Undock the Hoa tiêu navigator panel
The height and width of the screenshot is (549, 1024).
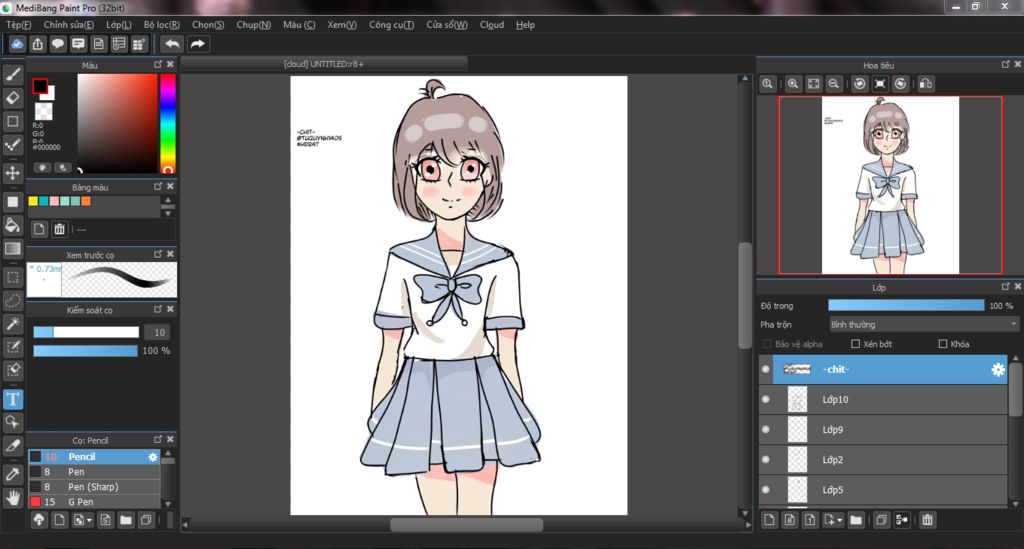[1005, 64]
